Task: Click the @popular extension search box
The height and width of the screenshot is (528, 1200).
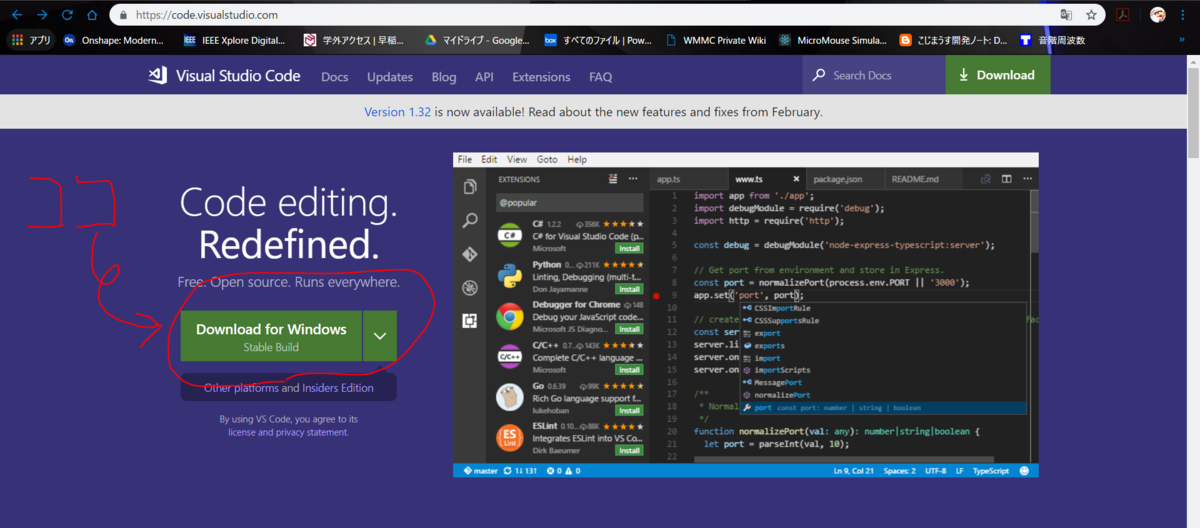Action: pyautogui.click(x=569, y=202)
